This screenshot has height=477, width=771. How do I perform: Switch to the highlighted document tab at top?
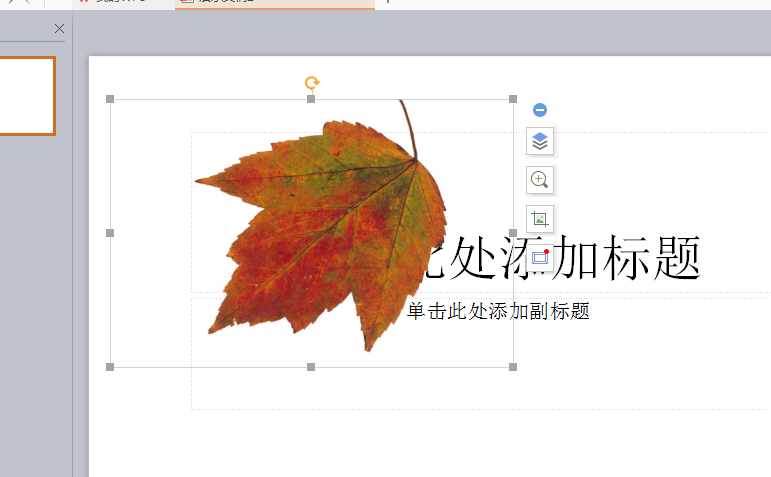click(275, 4)
